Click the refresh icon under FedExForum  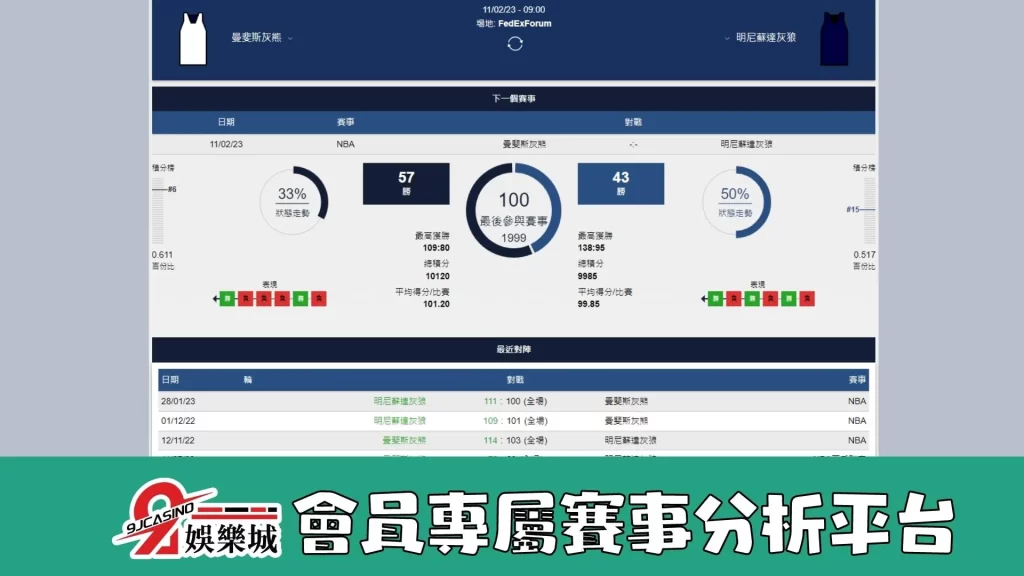[515, 44]
